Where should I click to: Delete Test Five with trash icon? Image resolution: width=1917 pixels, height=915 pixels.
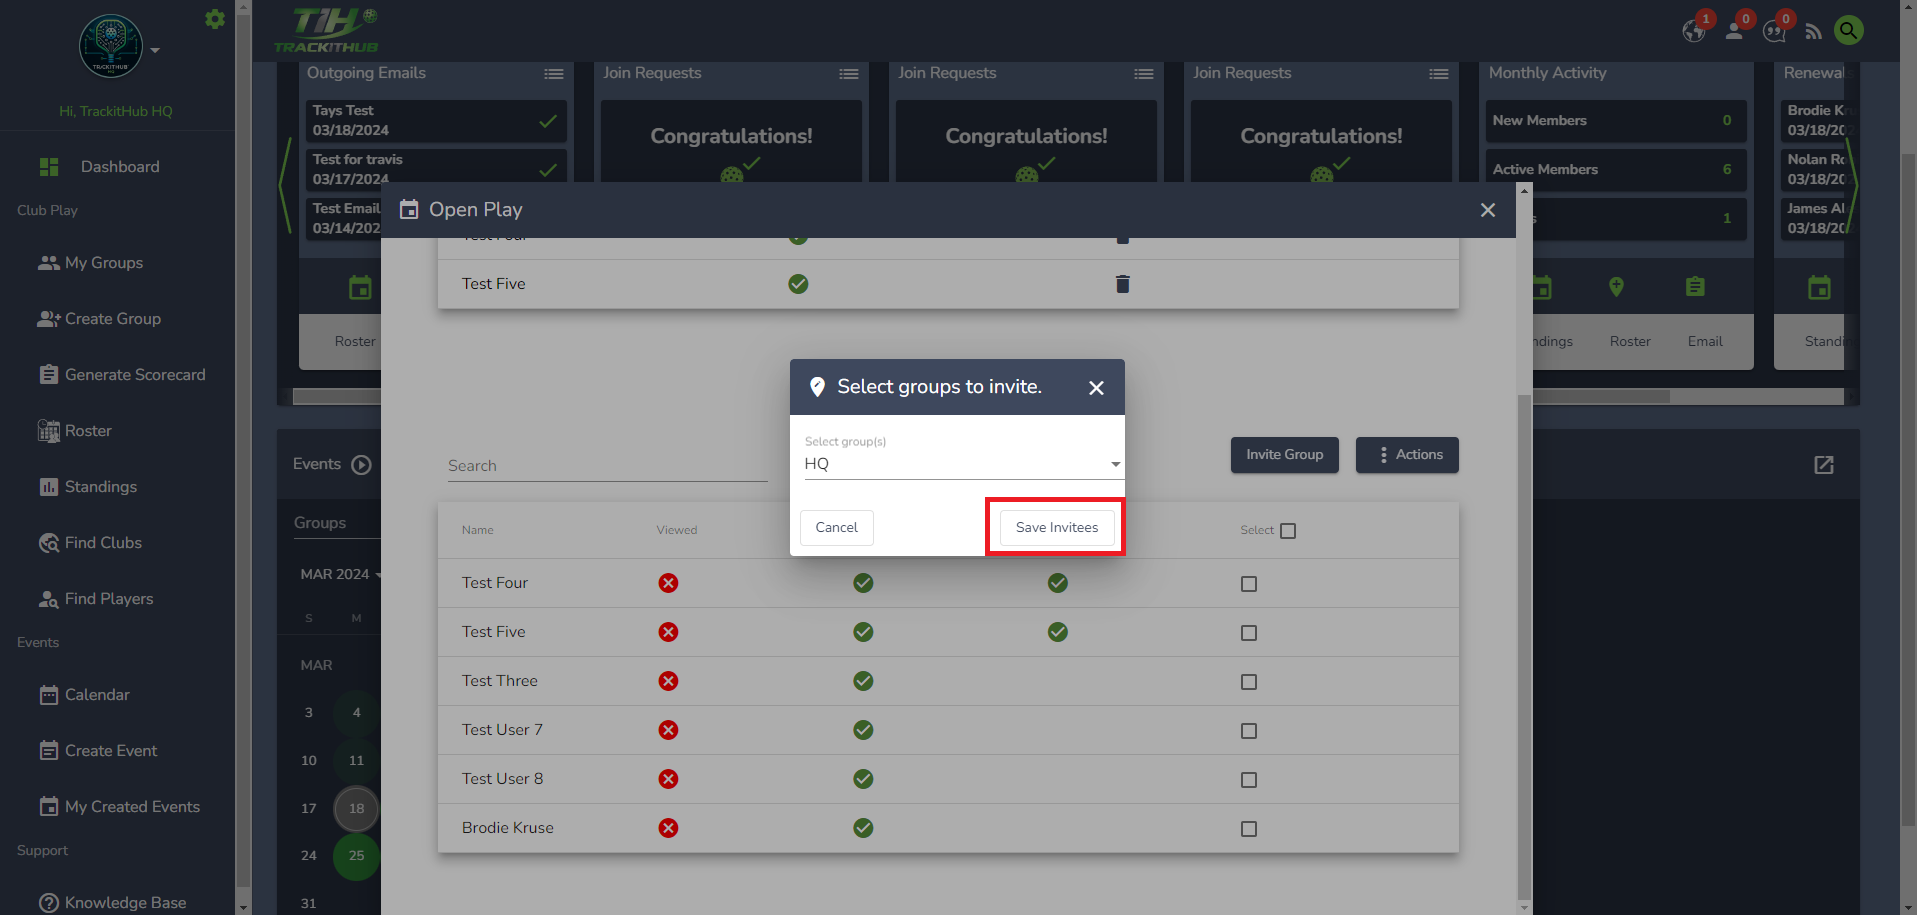click(1123, 284)
